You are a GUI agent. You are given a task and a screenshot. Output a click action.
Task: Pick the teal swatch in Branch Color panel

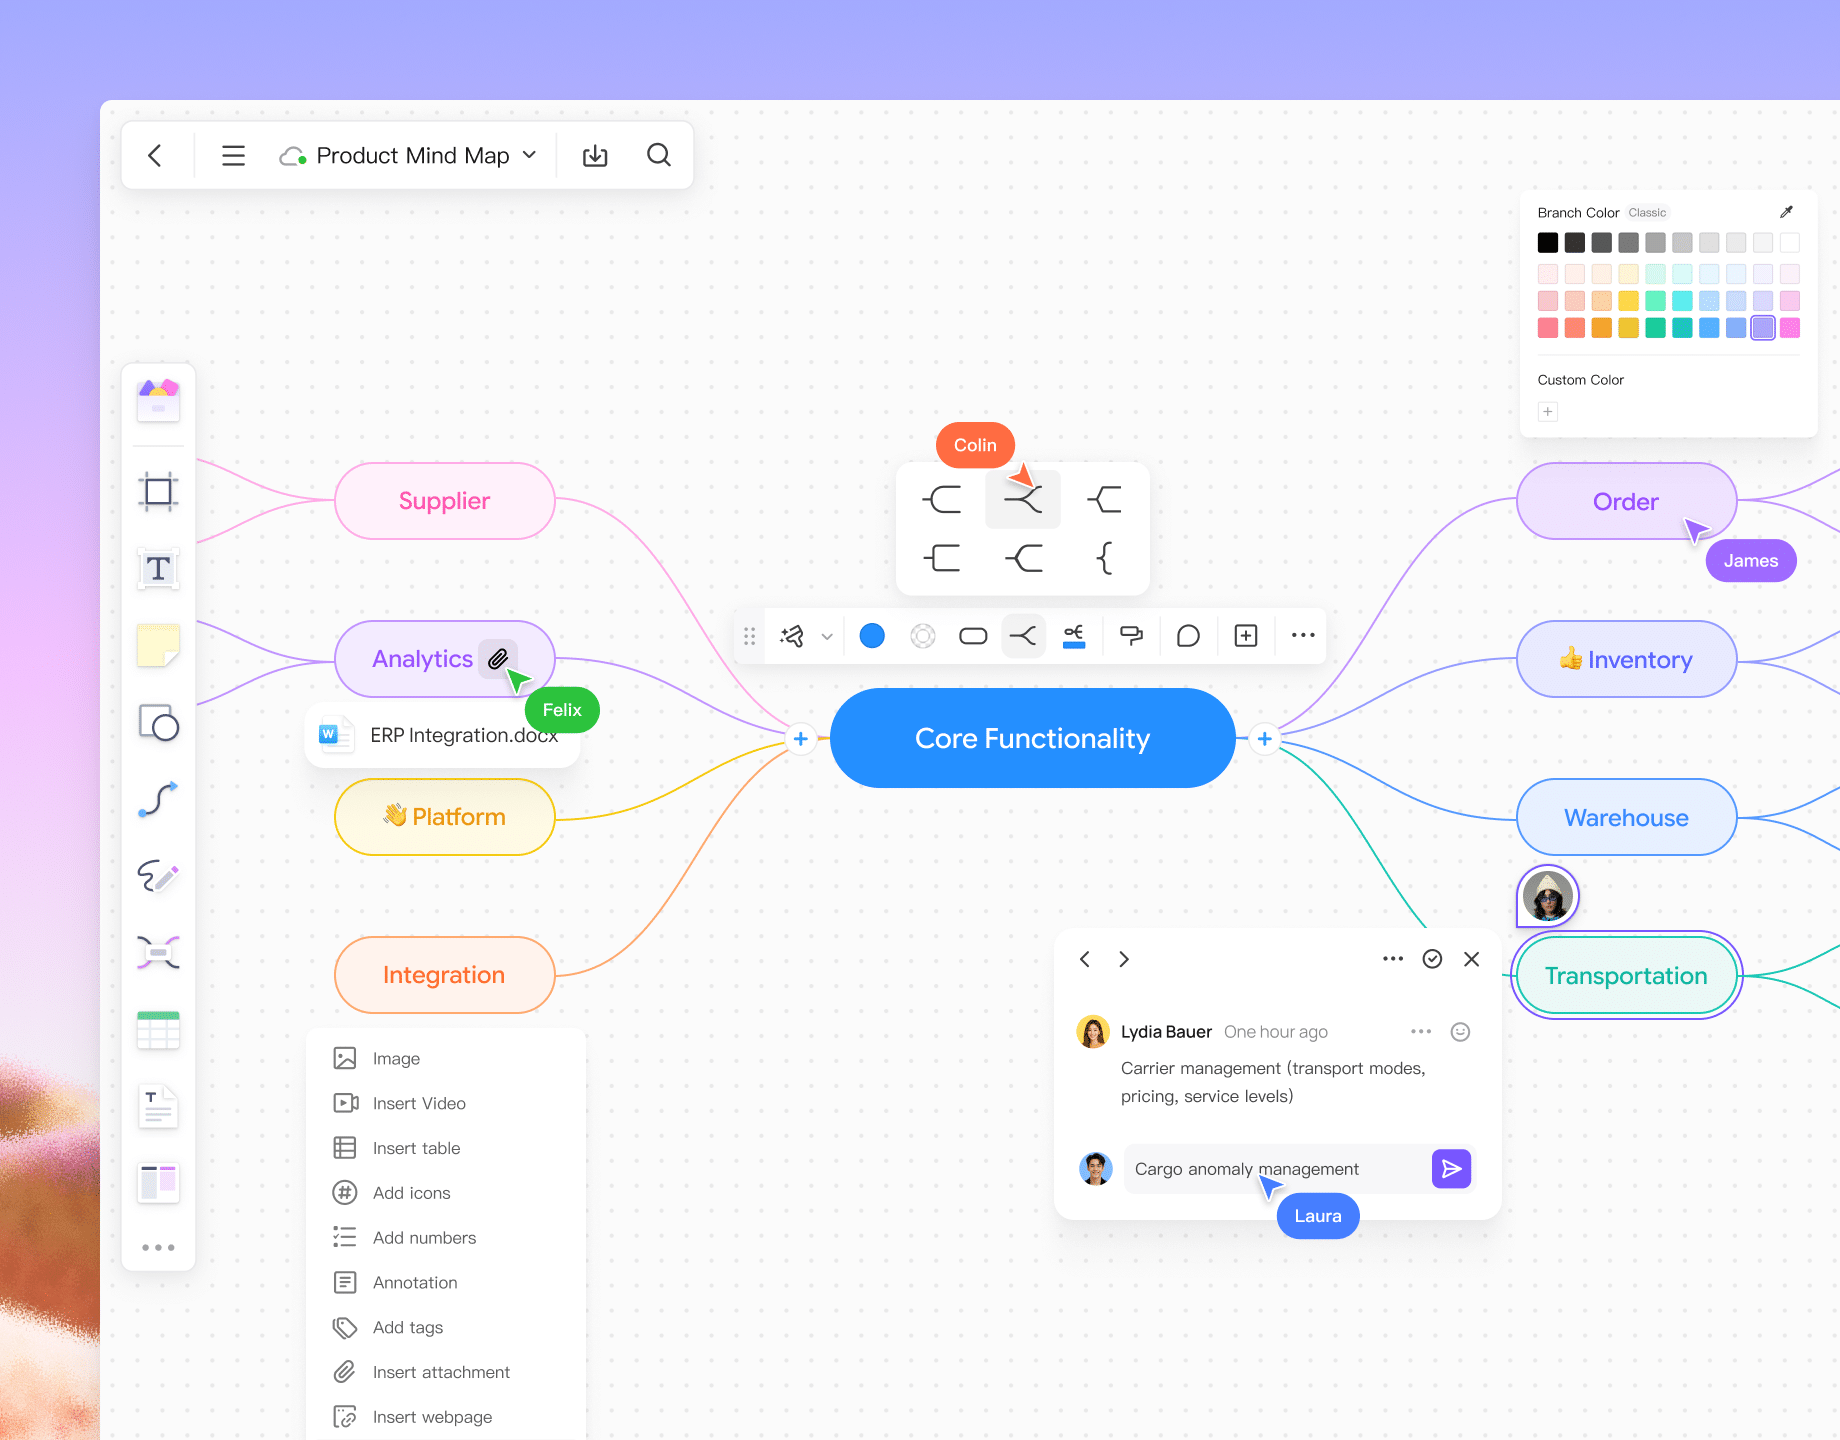(x=1682, y=327)
